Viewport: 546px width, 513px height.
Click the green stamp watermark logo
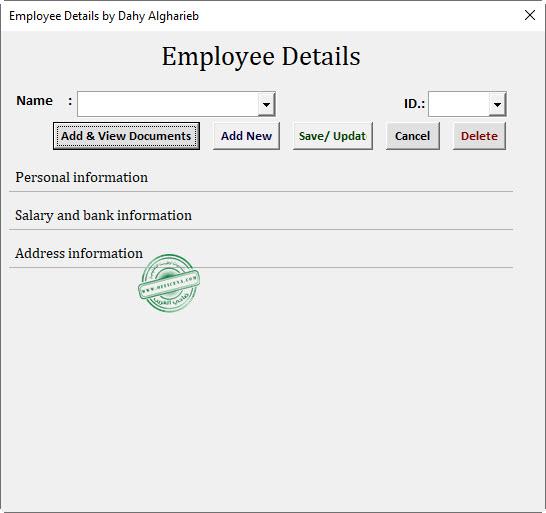click(169, 283)
